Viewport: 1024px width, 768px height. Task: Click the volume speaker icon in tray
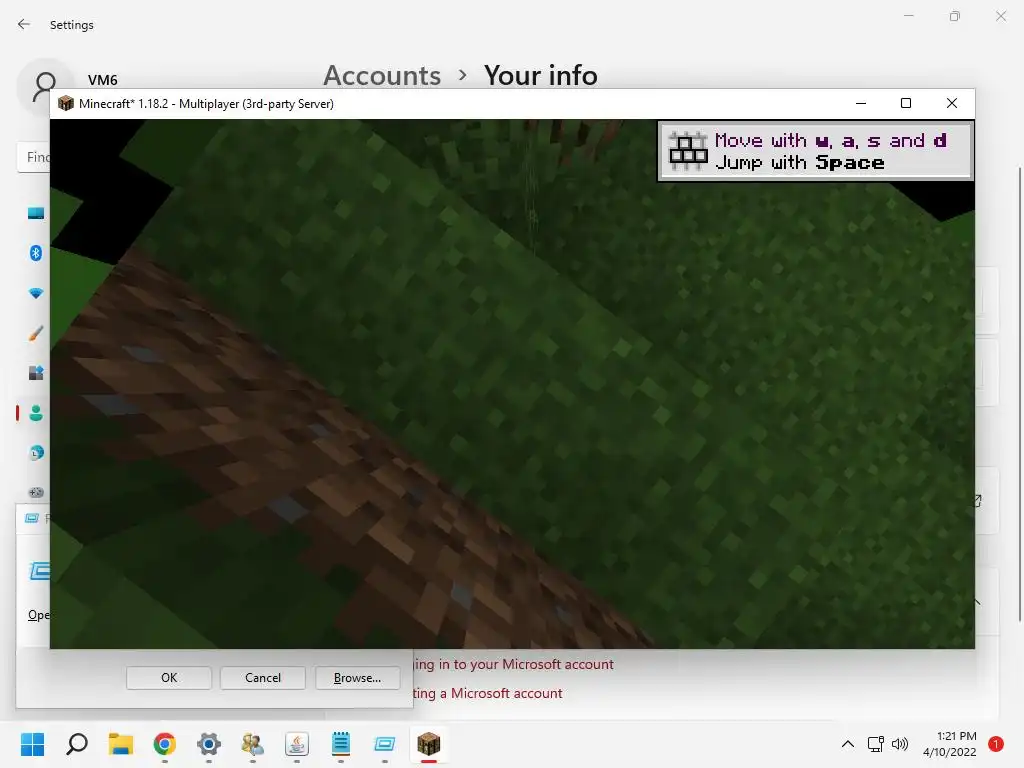click(x=900, y=744)
